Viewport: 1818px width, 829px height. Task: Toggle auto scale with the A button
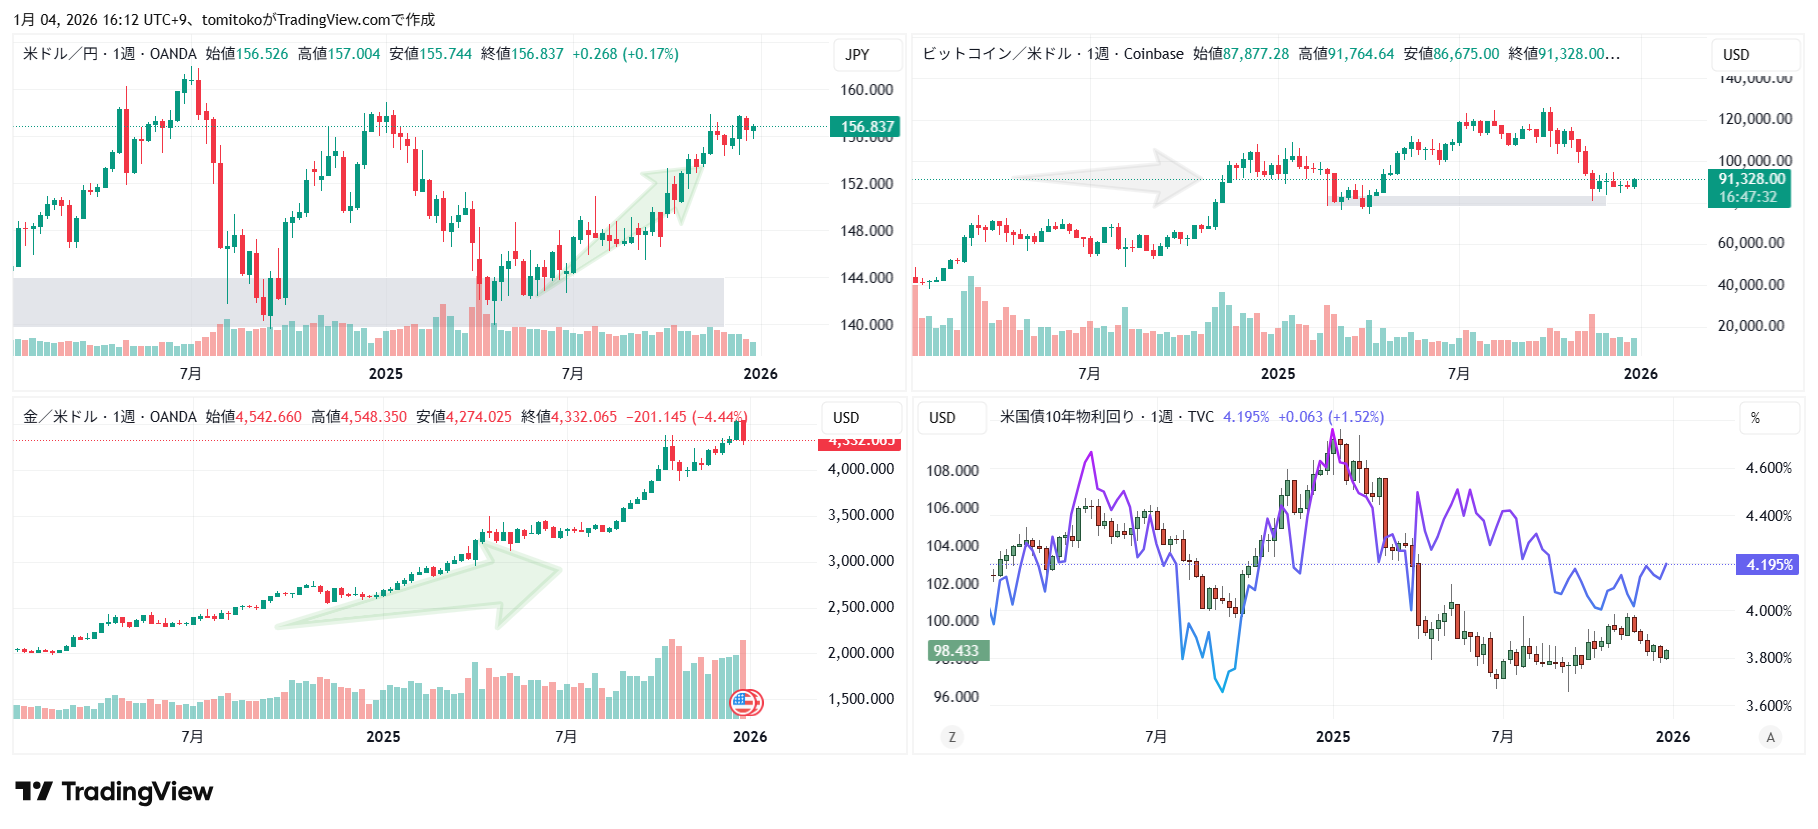1770,737
